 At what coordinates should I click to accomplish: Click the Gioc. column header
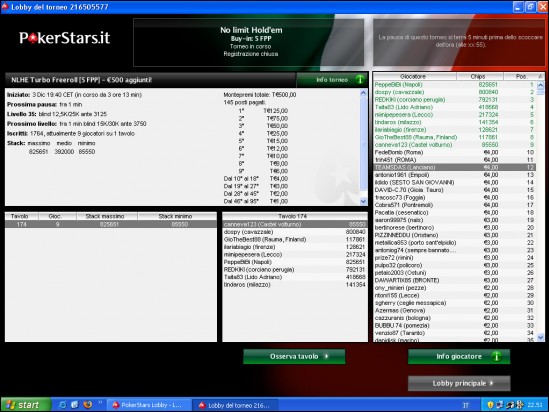point(57,216)
